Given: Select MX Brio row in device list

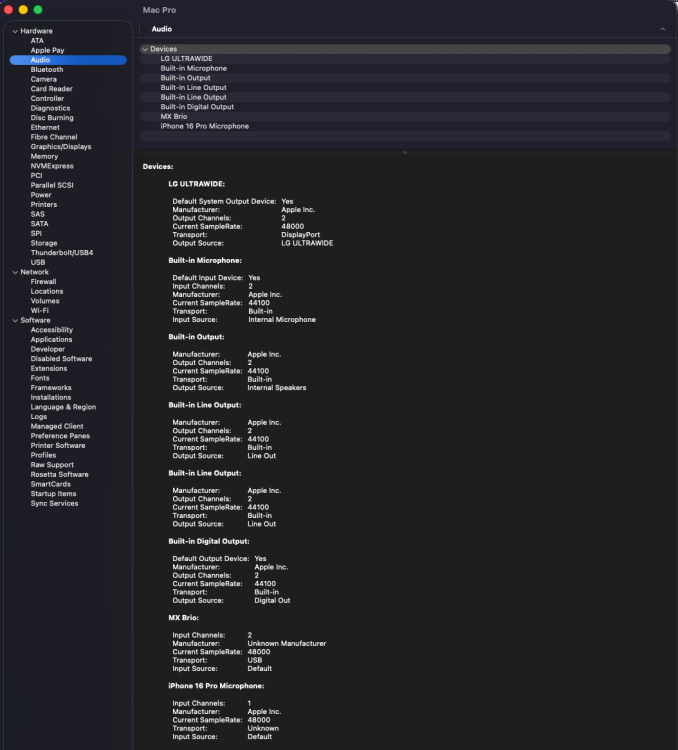Looking at the screenshot, I should pos(405,117).
